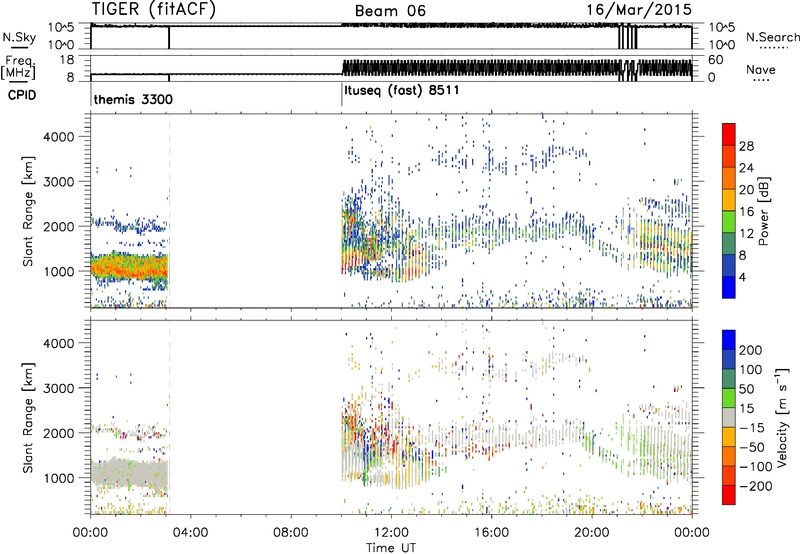Screen dimensions: 800x554
Task: Click the gray segment of Velocity colorbar
Action: [x=729, y=418]
